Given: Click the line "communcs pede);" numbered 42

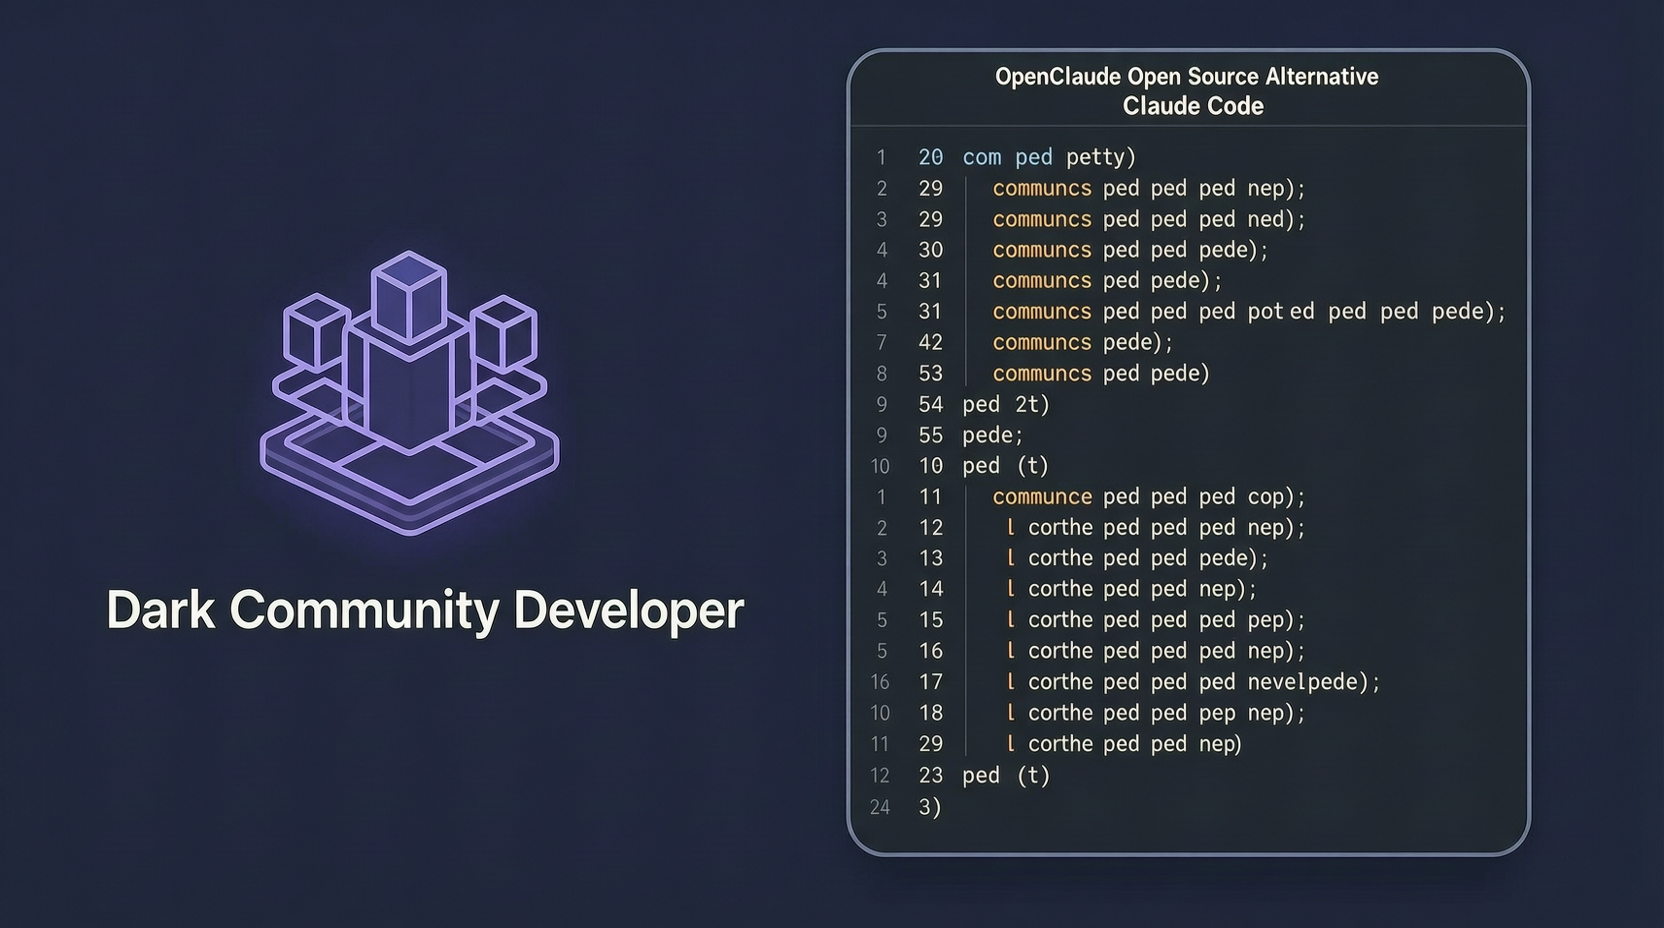Looking at the screenshot, I should 1083,343.
